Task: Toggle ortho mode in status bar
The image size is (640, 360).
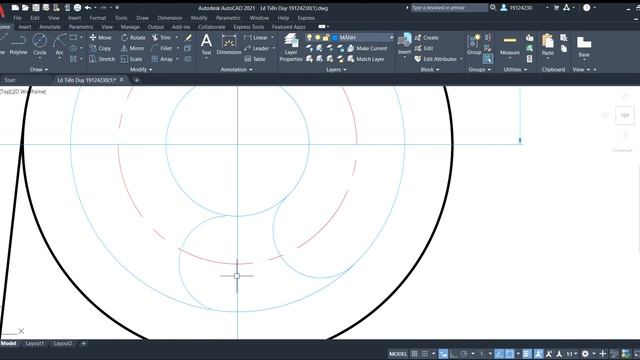Action: point(454,354)
